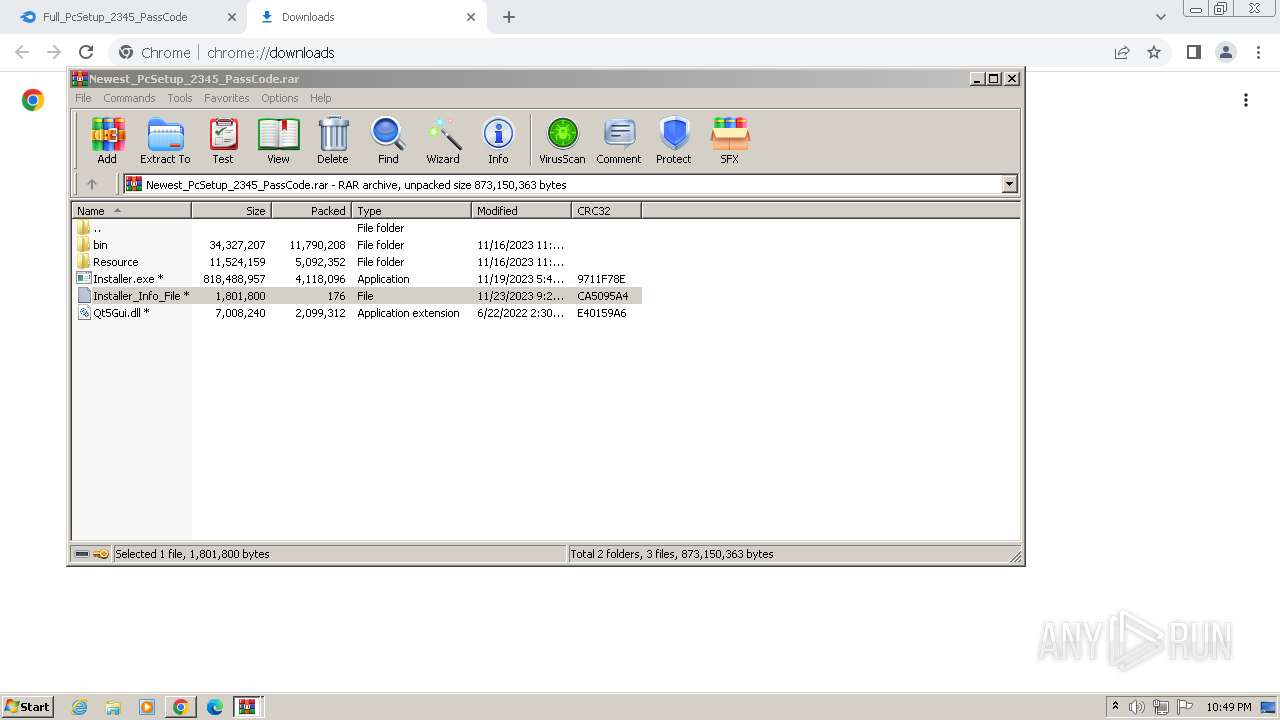Sort files by Name column header
Screen dimensions: 1280x720
pos(131,211)
